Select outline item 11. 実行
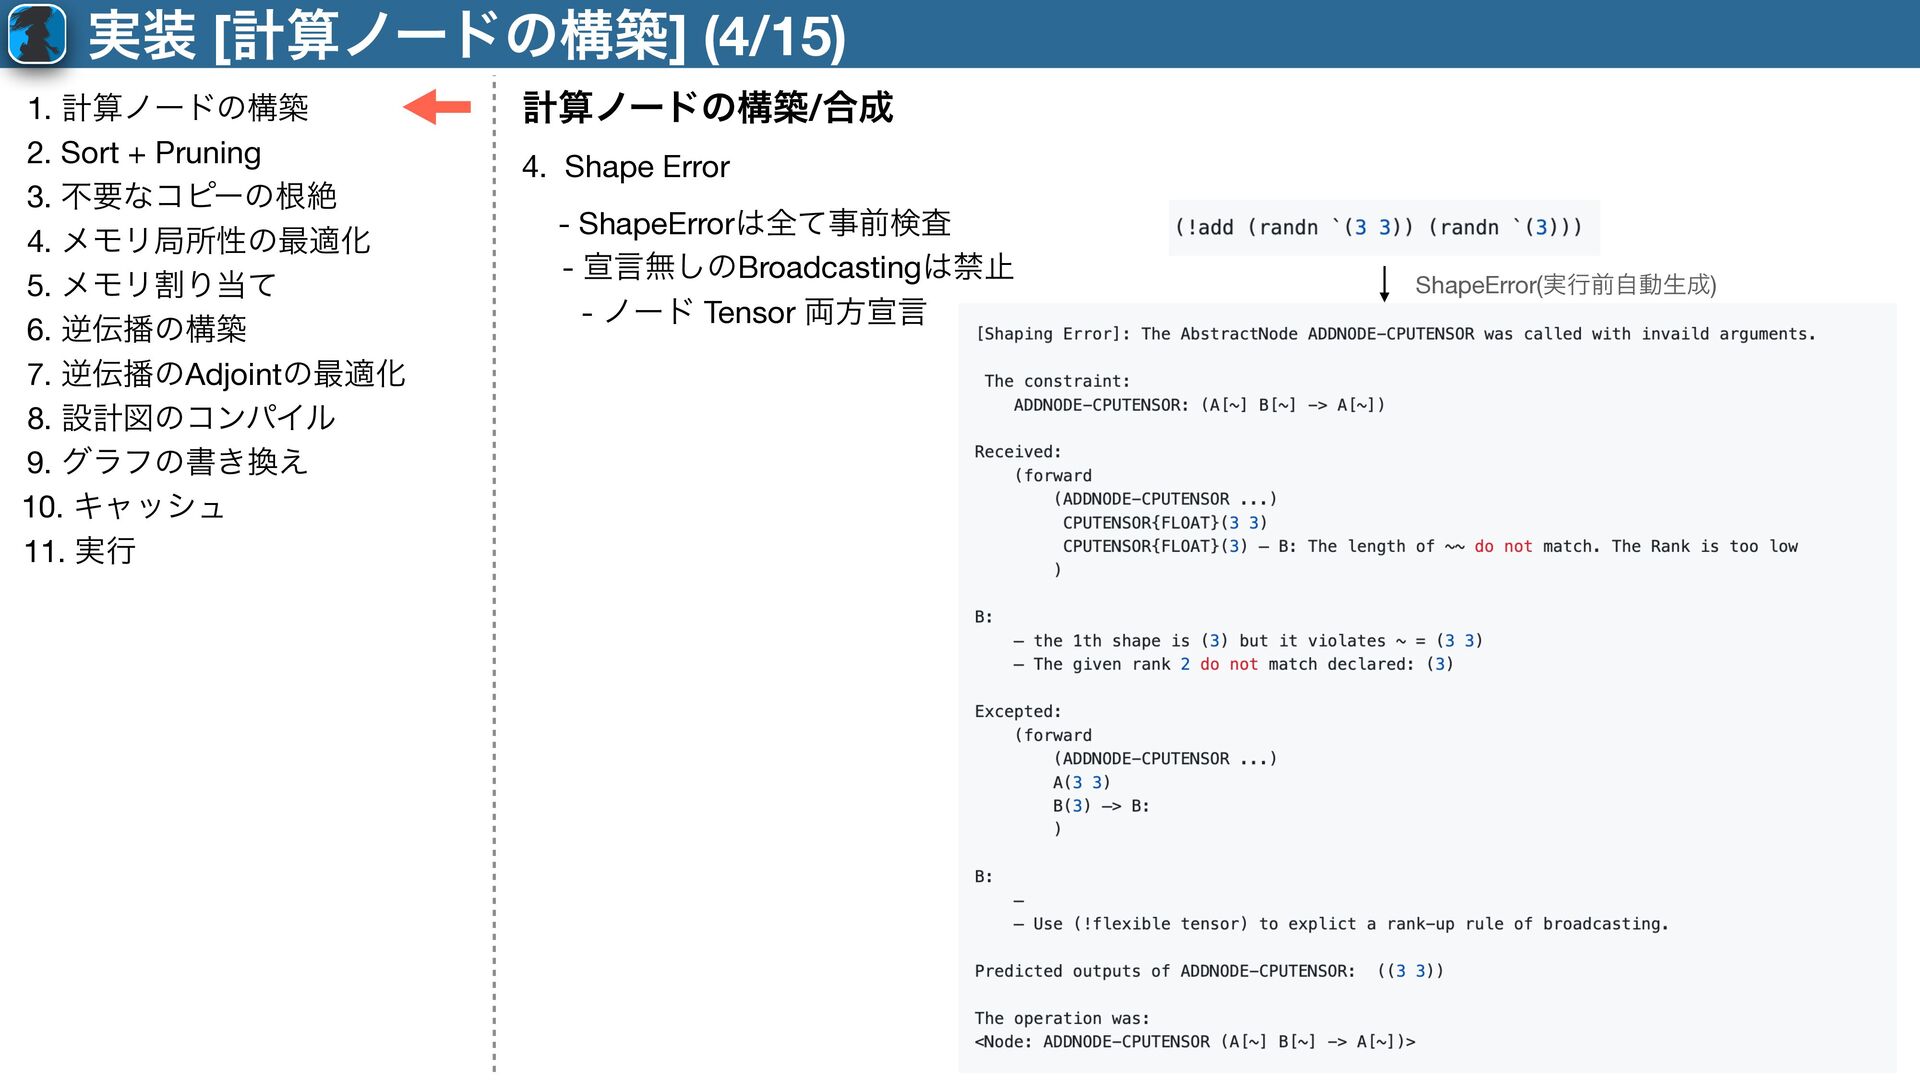The width and height of the screenshot is (1920, 1080). tap(80, 551)
